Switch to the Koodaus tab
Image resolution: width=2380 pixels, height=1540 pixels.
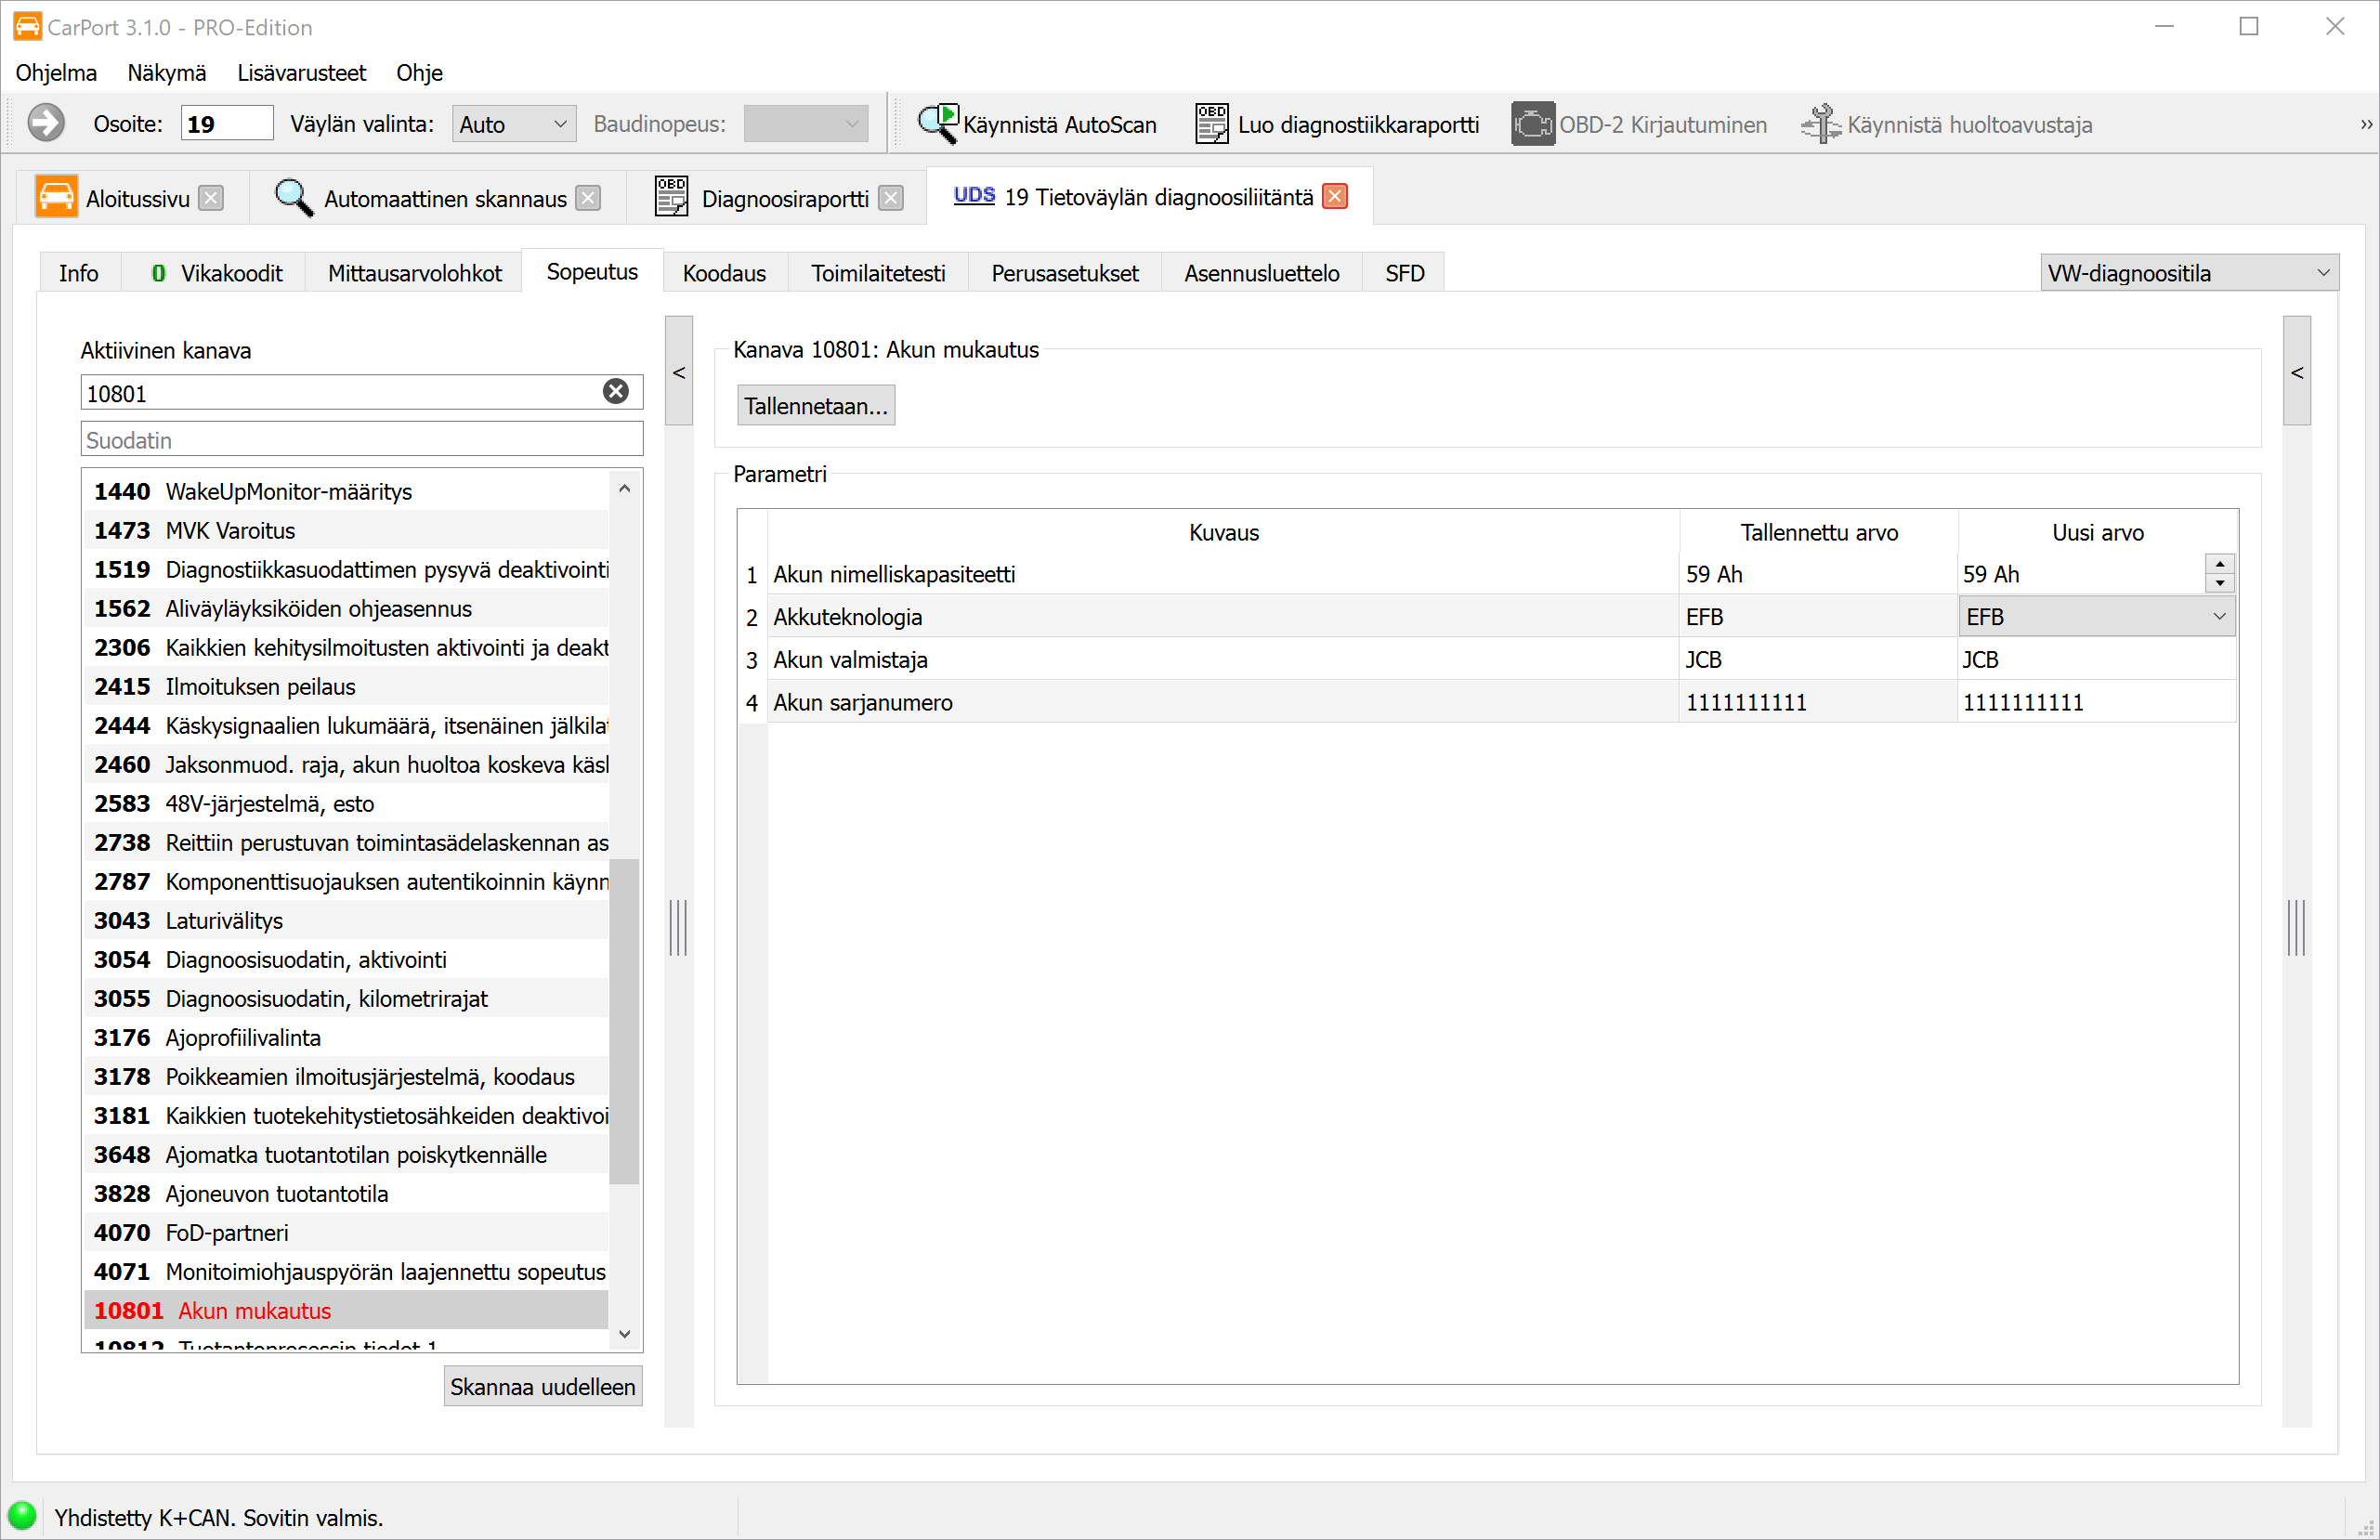click(724, 273)
